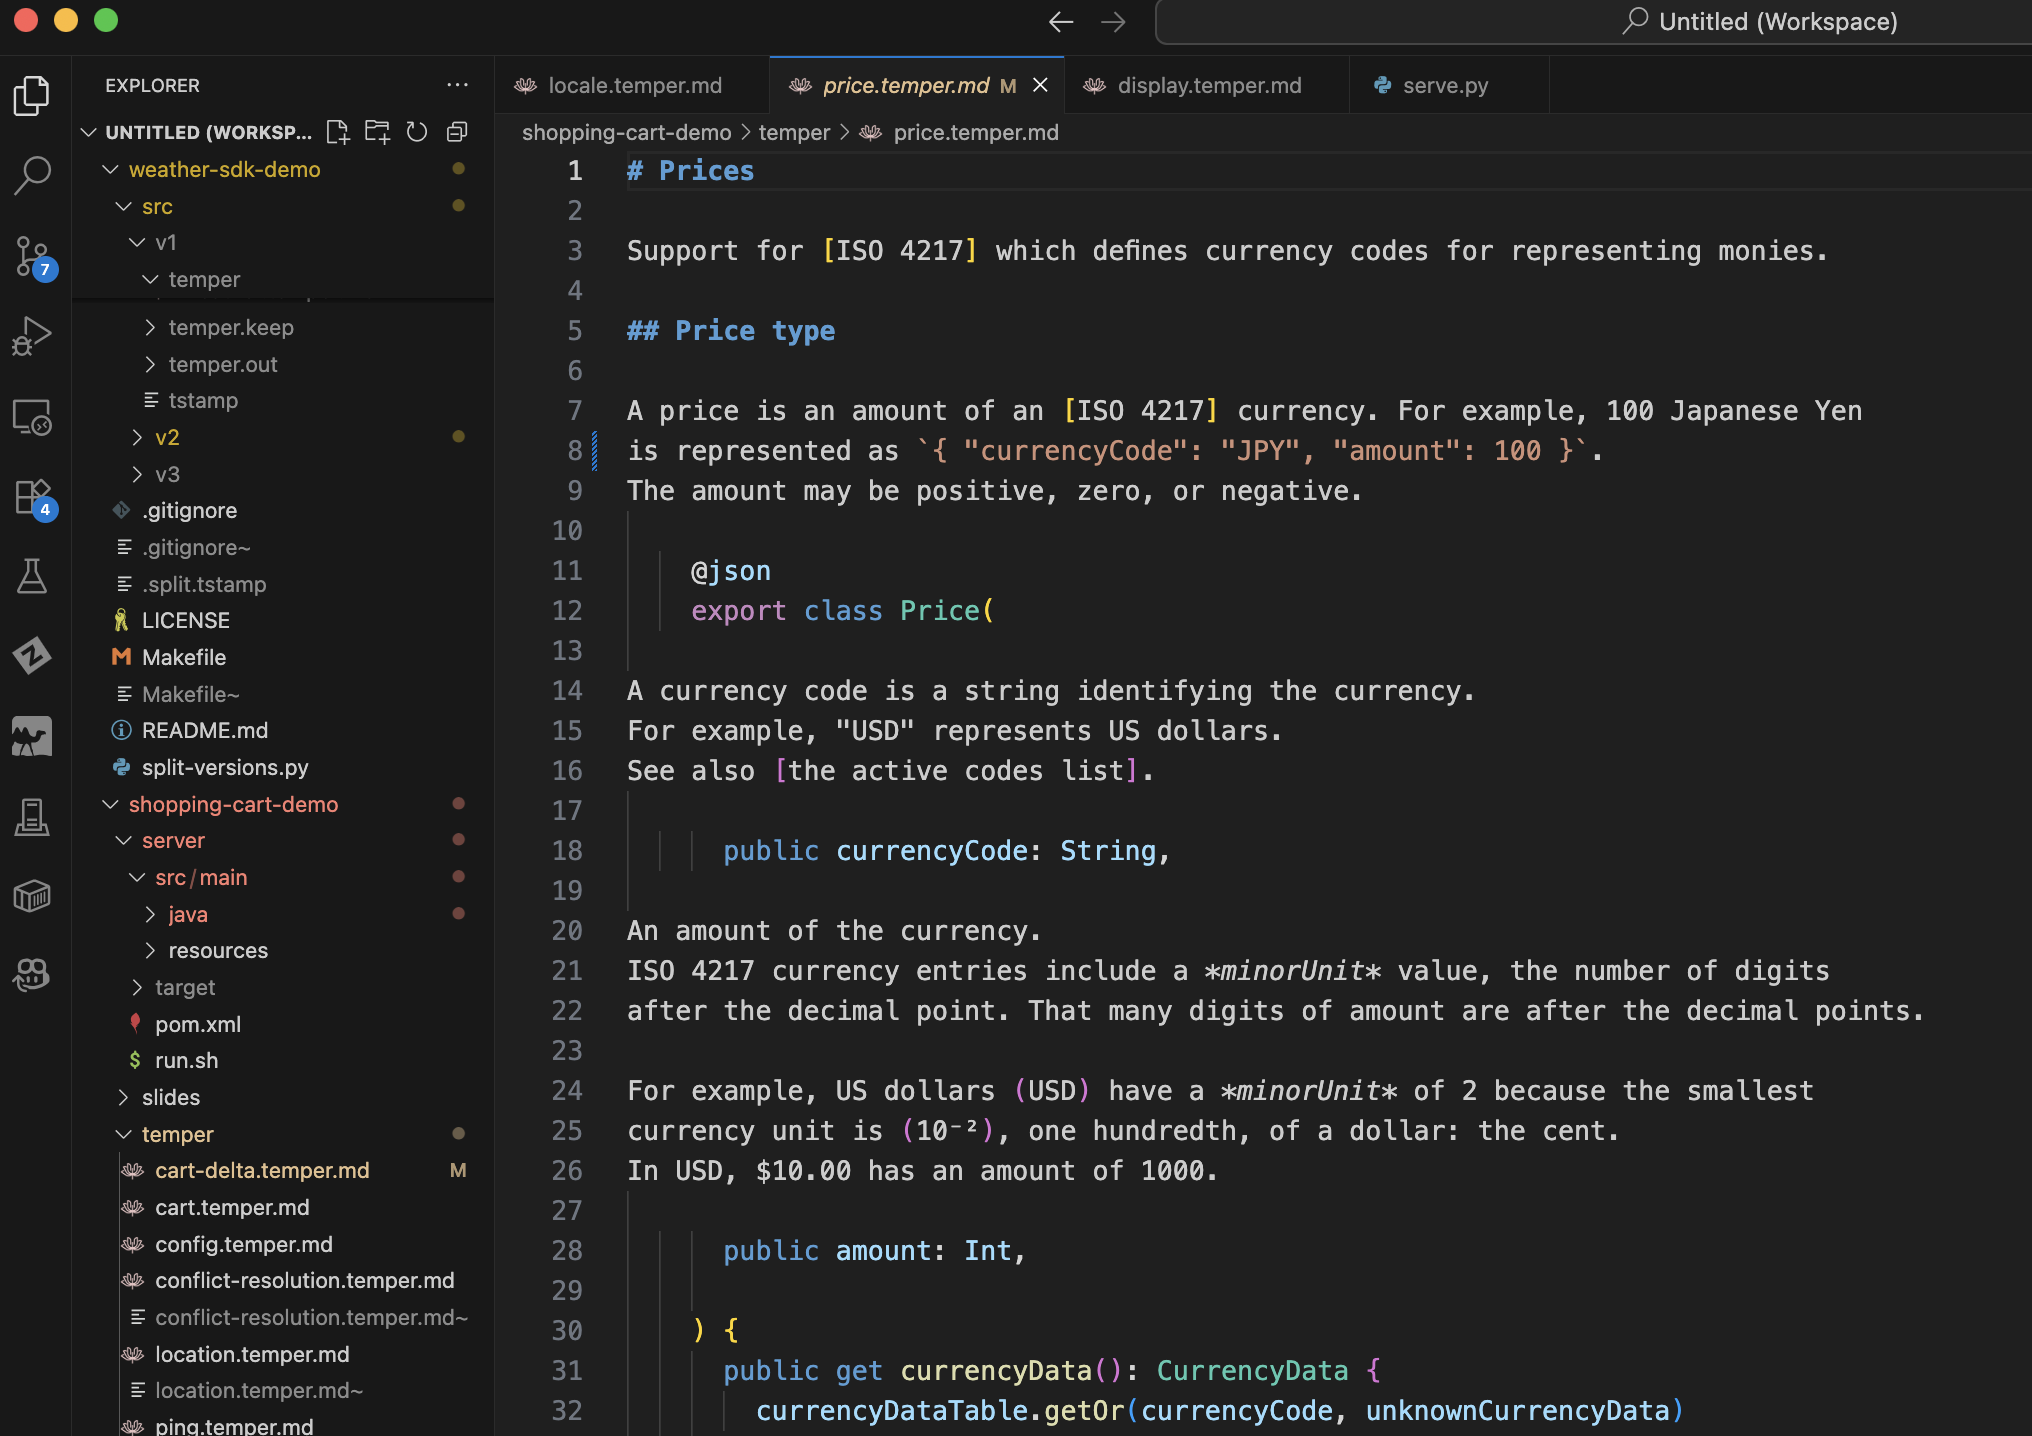Open explorer more actions ellipsis menu
The height and width of the screenshot is (1436, 2032).
coord(457,85)
